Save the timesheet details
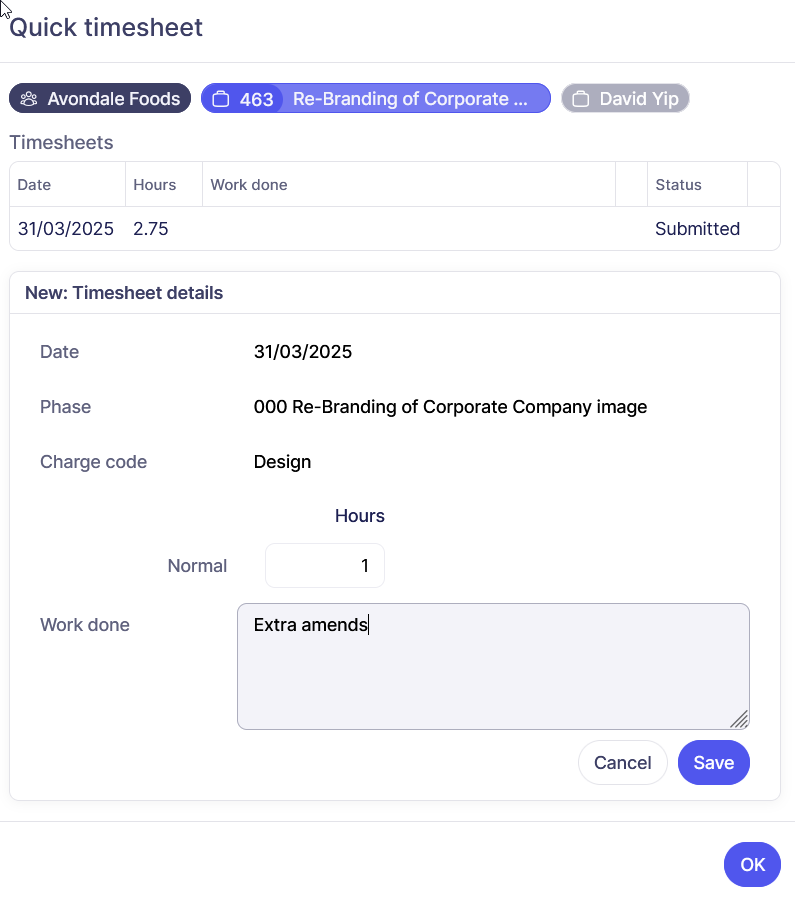Image resolution: width=795 pixels, height=898 pixels. coord(714,763)
